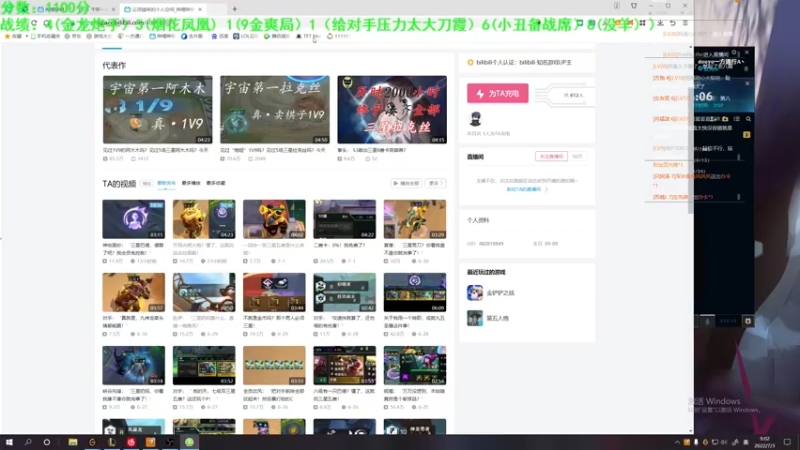Open the first video marked NEW, 03:11

(133, 219)
